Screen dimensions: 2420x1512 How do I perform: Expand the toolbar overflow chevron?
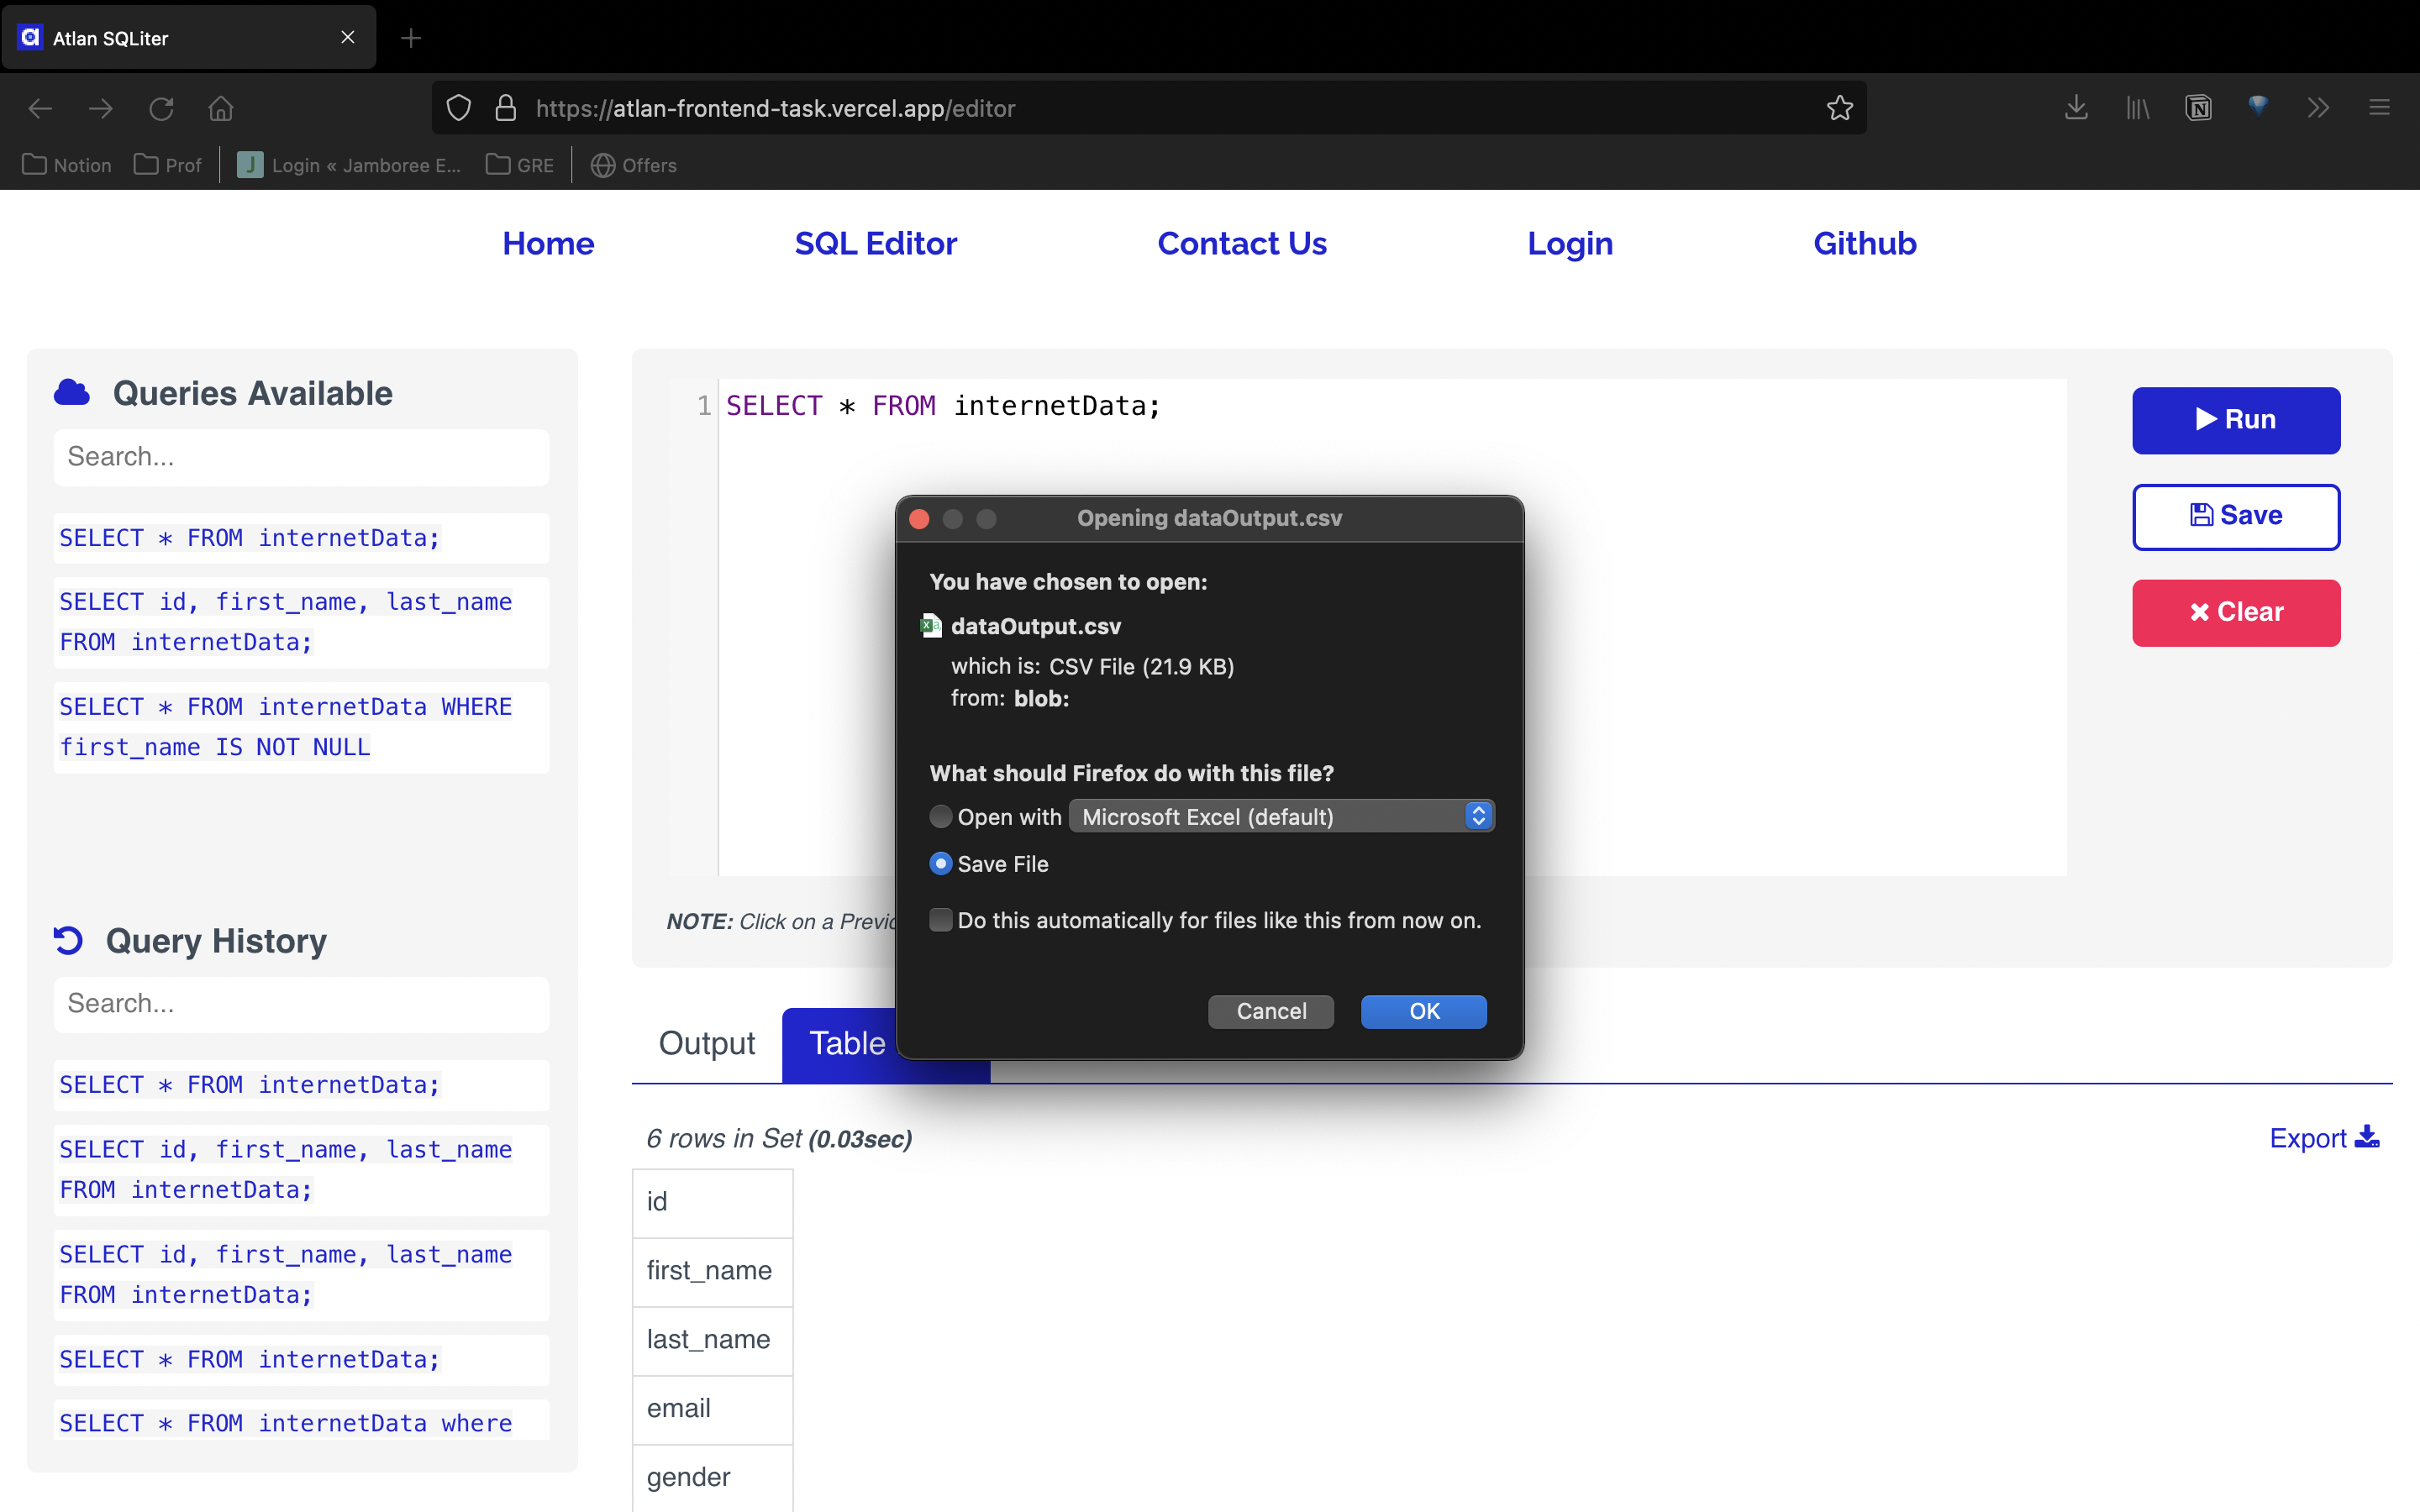[2318, 108]
